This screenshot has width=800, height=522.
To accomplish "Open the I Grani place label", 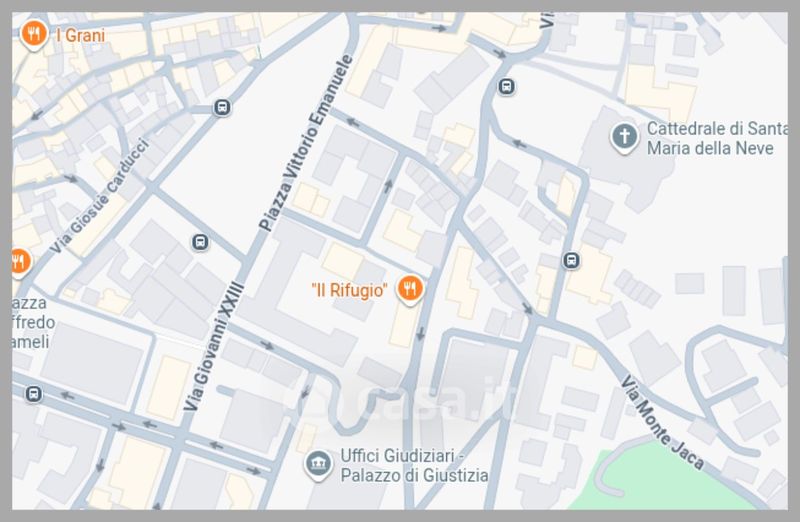I will point(81,35).
